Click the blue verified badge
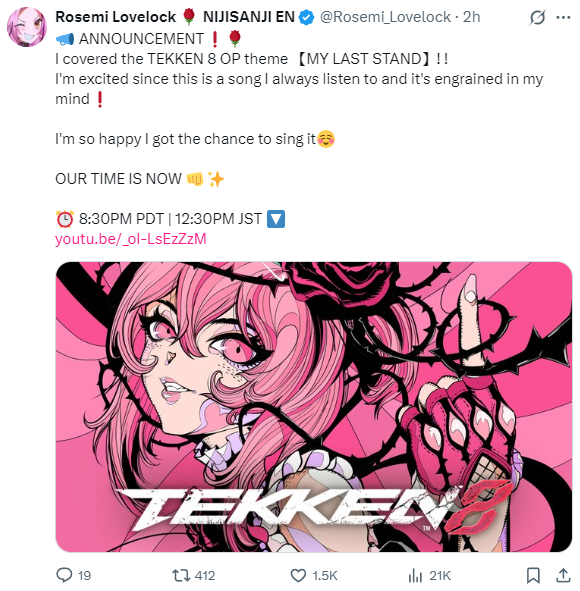 (x=307, y=17)
